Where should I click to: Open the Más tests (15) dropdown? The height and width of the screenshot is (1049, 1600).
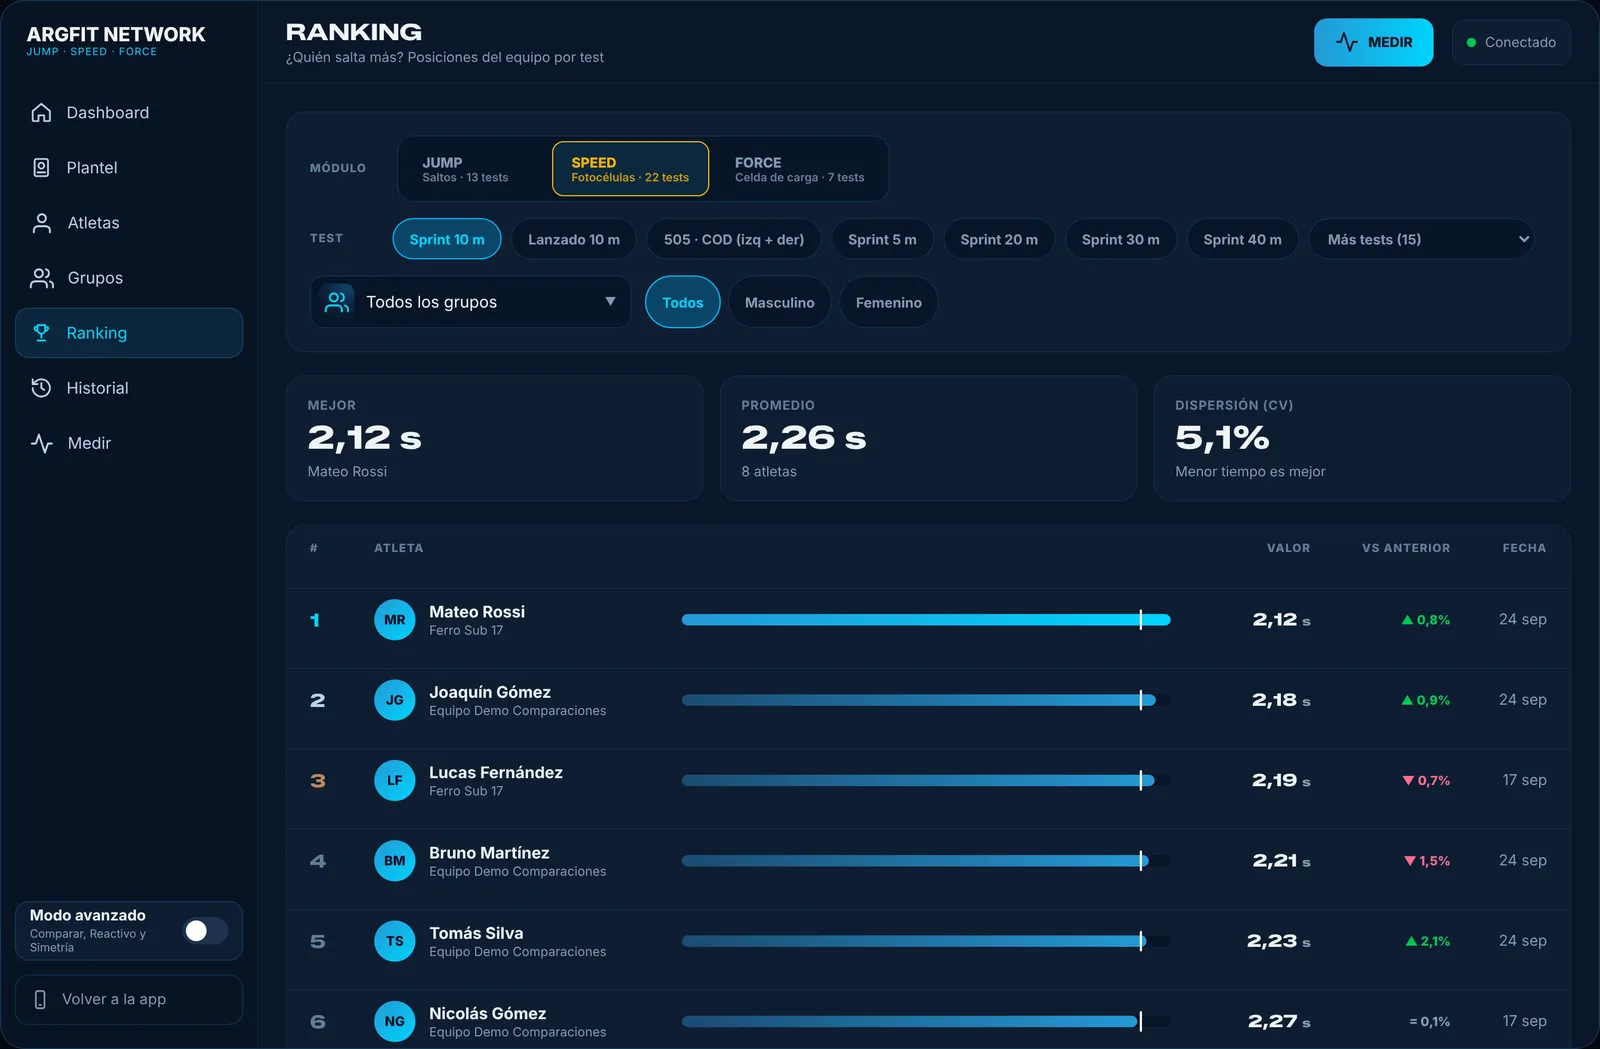pos(1421,239)
